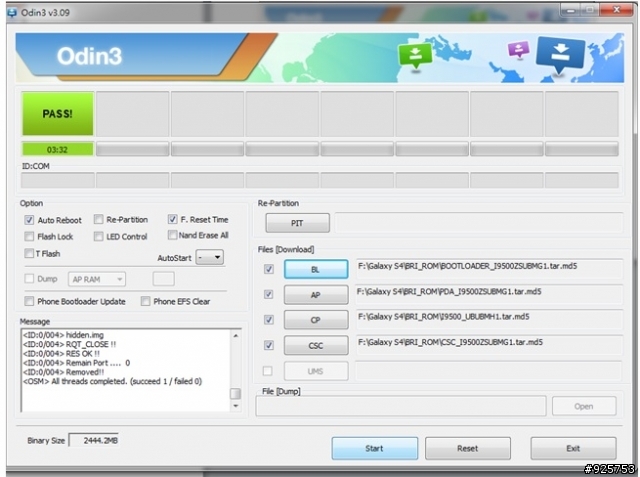Click the Message log scroll down arrow

(x=236, y=406)
